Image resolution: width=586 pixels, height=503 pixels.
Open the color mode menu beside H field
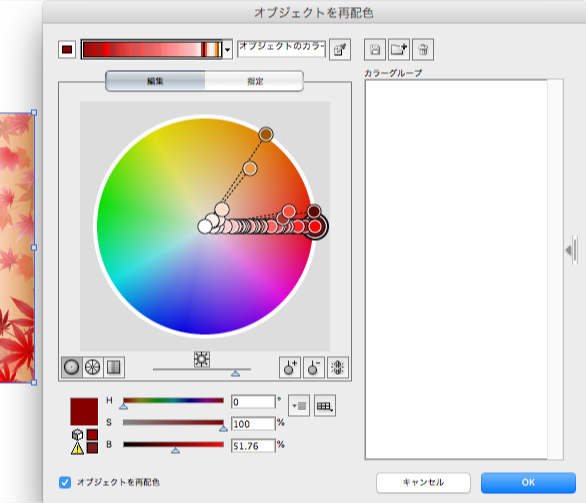[299, 405]
